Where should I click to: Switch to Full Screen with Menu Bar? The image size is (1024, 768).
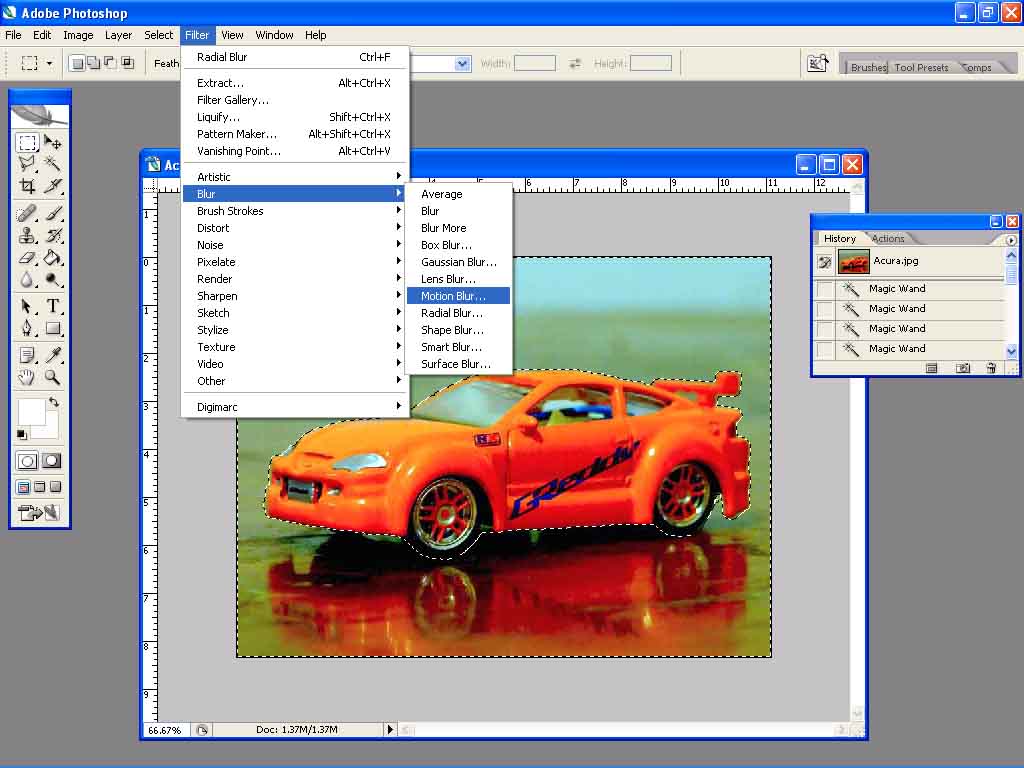pyautogui.click(x=40, y=487)
